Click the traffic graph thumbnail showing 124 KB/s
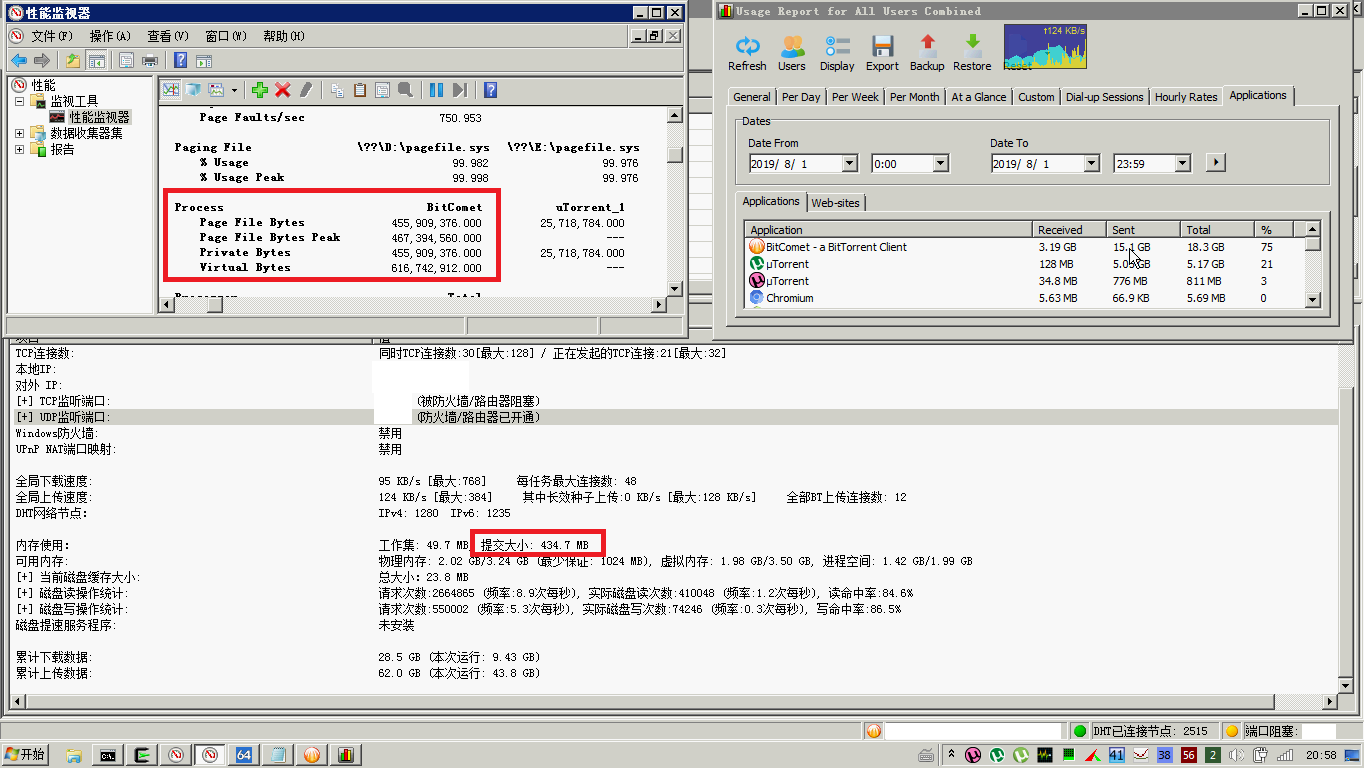This screenshot has height=768, width=1364. [x=1045, y=46]
